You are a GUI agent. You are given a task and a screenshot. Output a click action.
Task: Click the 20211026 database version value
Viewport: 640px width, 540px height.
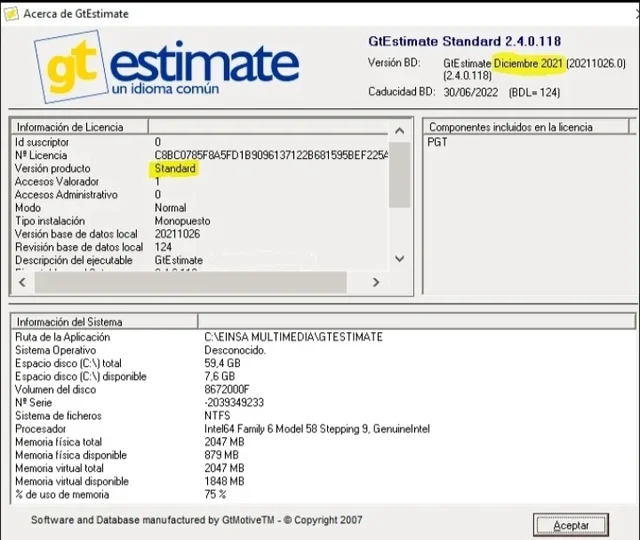[x=177, y=234]
